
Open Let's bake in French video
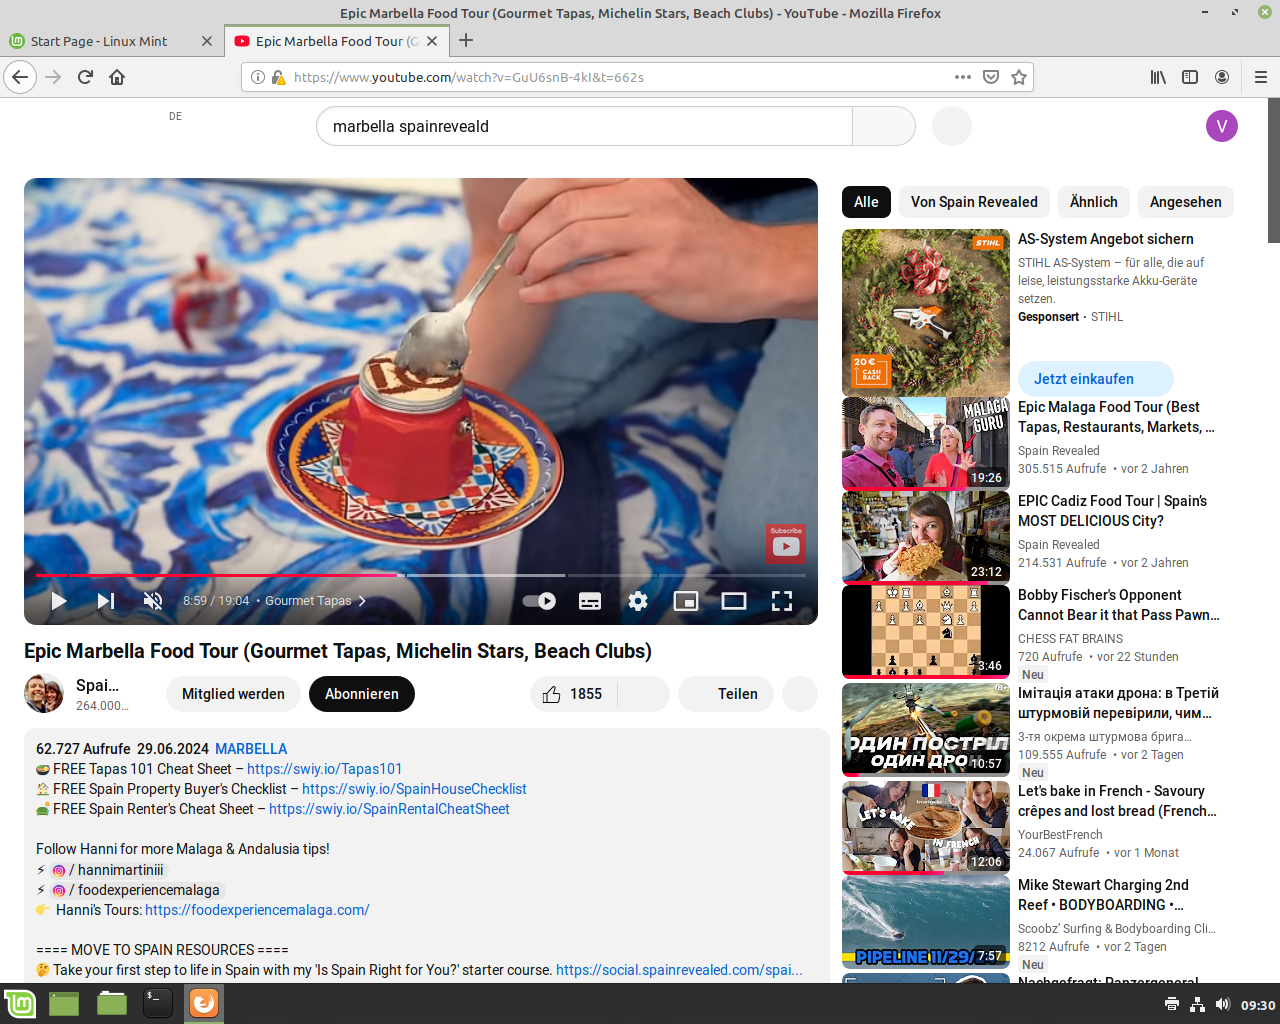(926, 827)
